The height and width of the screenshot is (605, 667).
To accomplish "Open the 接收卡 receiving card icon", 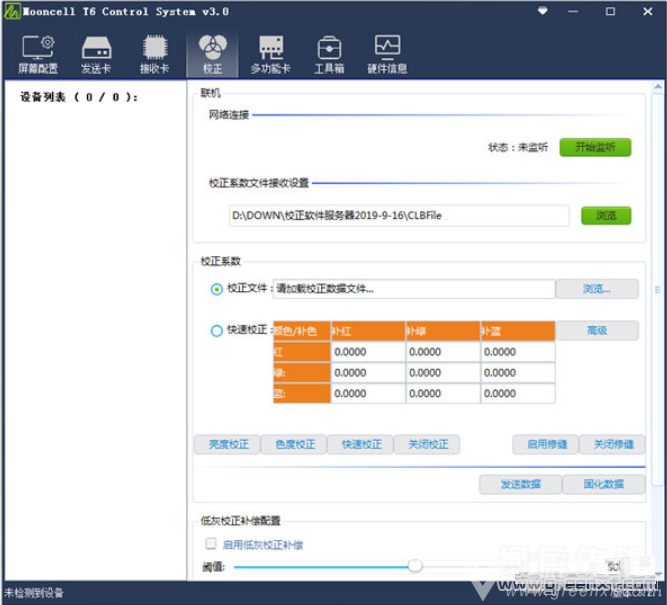I will tap(154, 54).
